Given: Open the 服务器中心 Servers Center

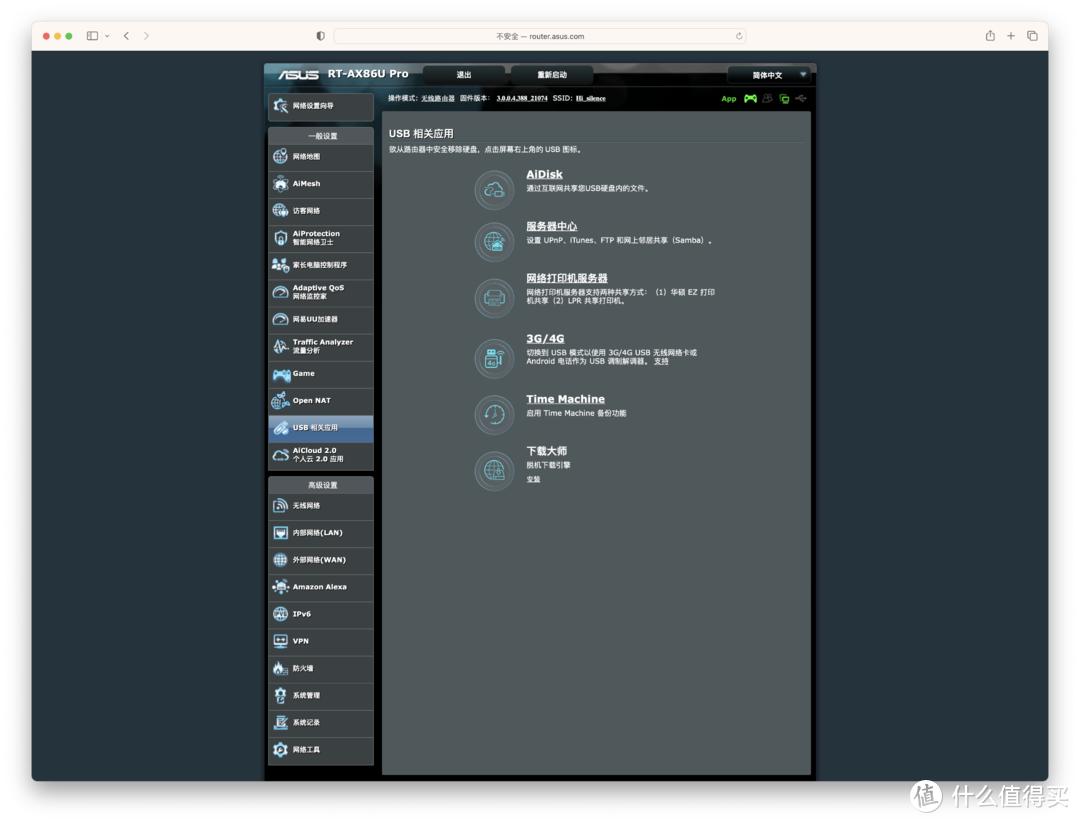Looking at the screenshot, I should click(x=552, y=227).
